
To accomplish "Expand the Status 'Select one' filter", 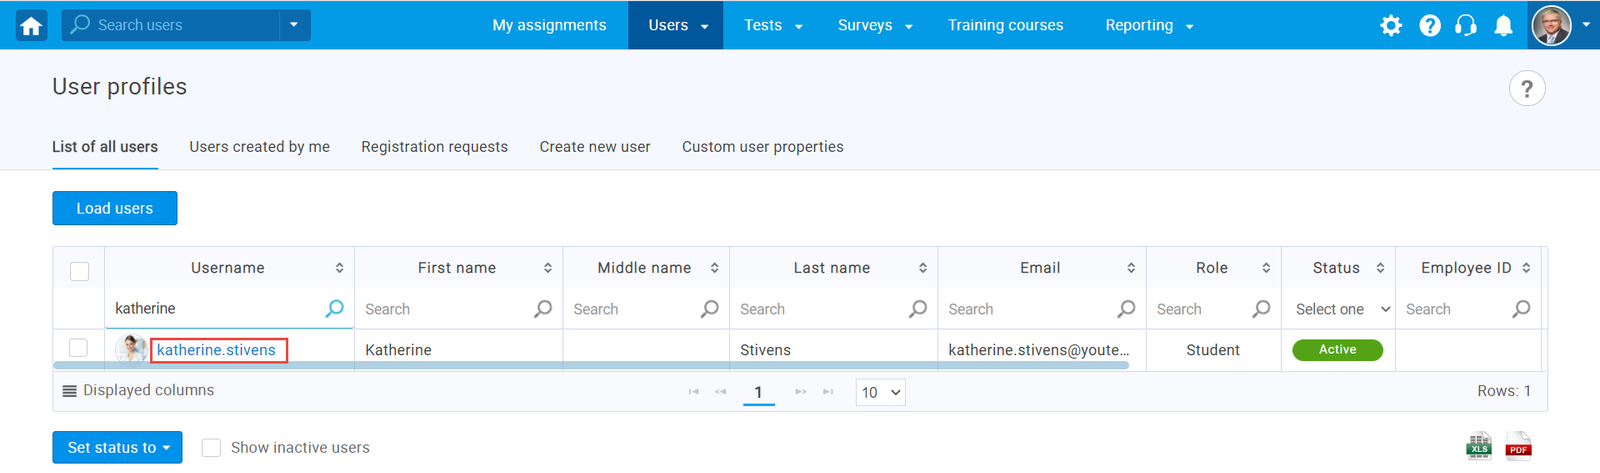I will click(x=1341, y=310).
